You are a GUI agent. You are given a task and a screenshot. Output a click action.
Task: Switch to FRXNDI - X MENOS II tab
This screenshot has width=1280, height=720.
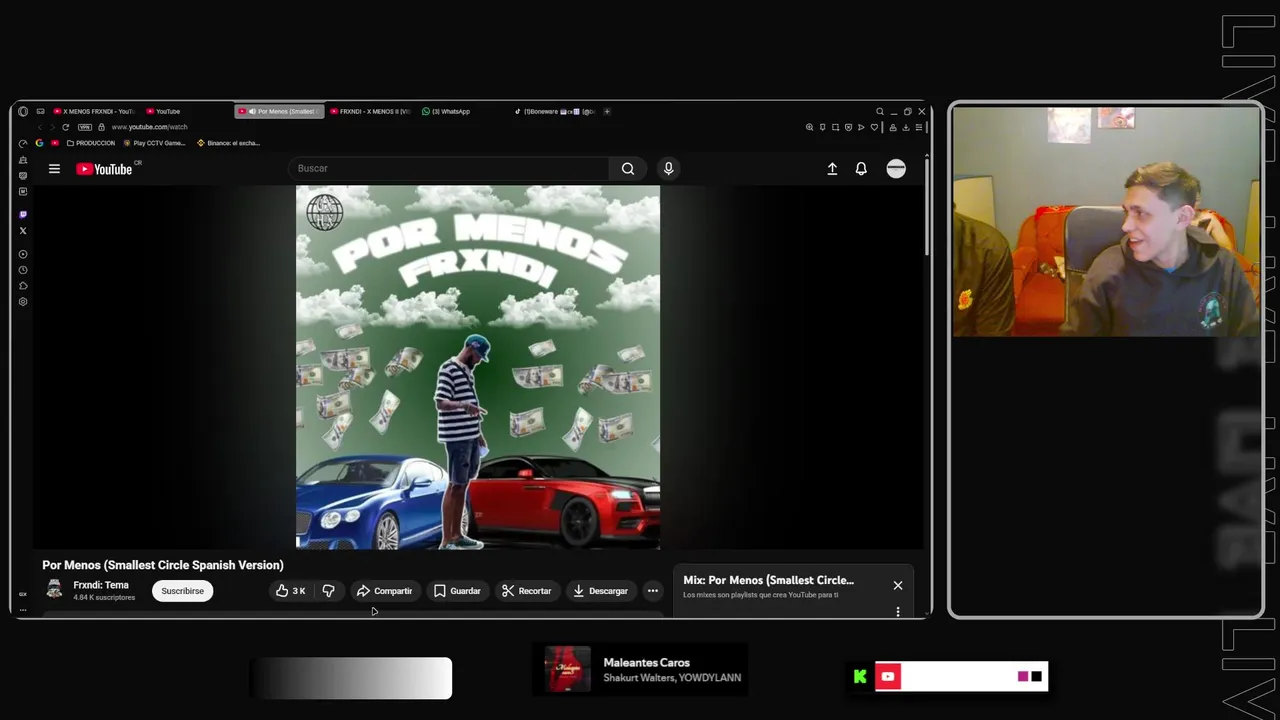[371, 111]
